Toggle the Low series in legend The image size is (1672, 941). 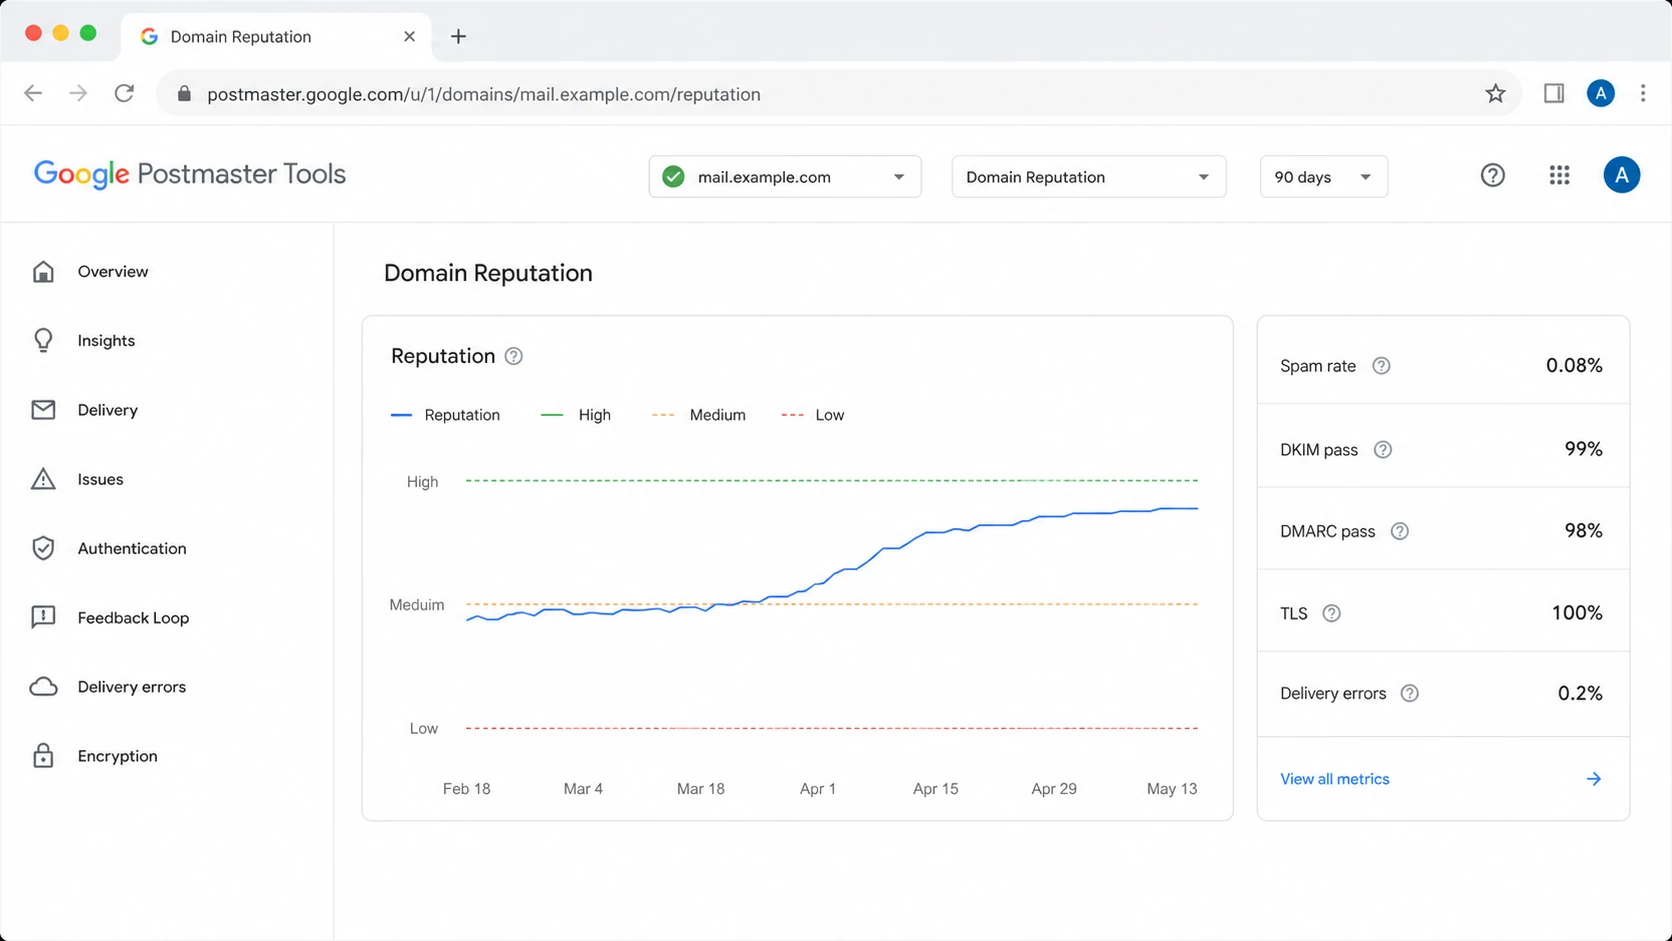(812, 415)
